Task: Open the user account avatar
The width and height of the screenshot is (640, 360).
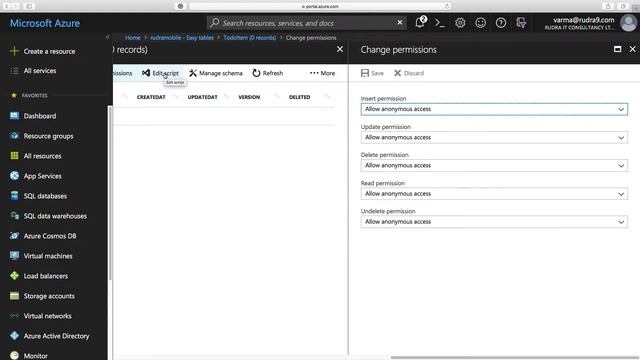Action: [x=628, y=23]
